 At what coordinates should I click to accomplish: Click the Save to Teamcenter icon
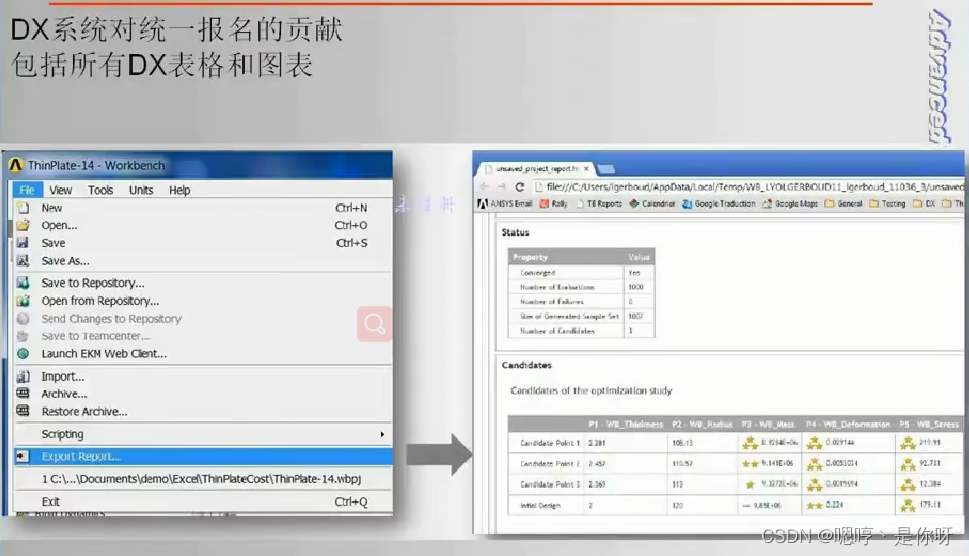pos(23,336)
